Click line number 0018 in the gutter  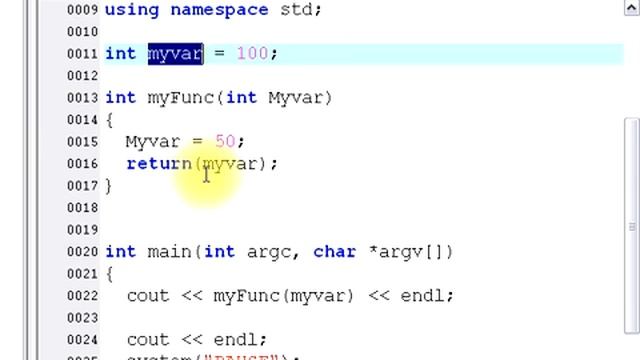point(82,208)
